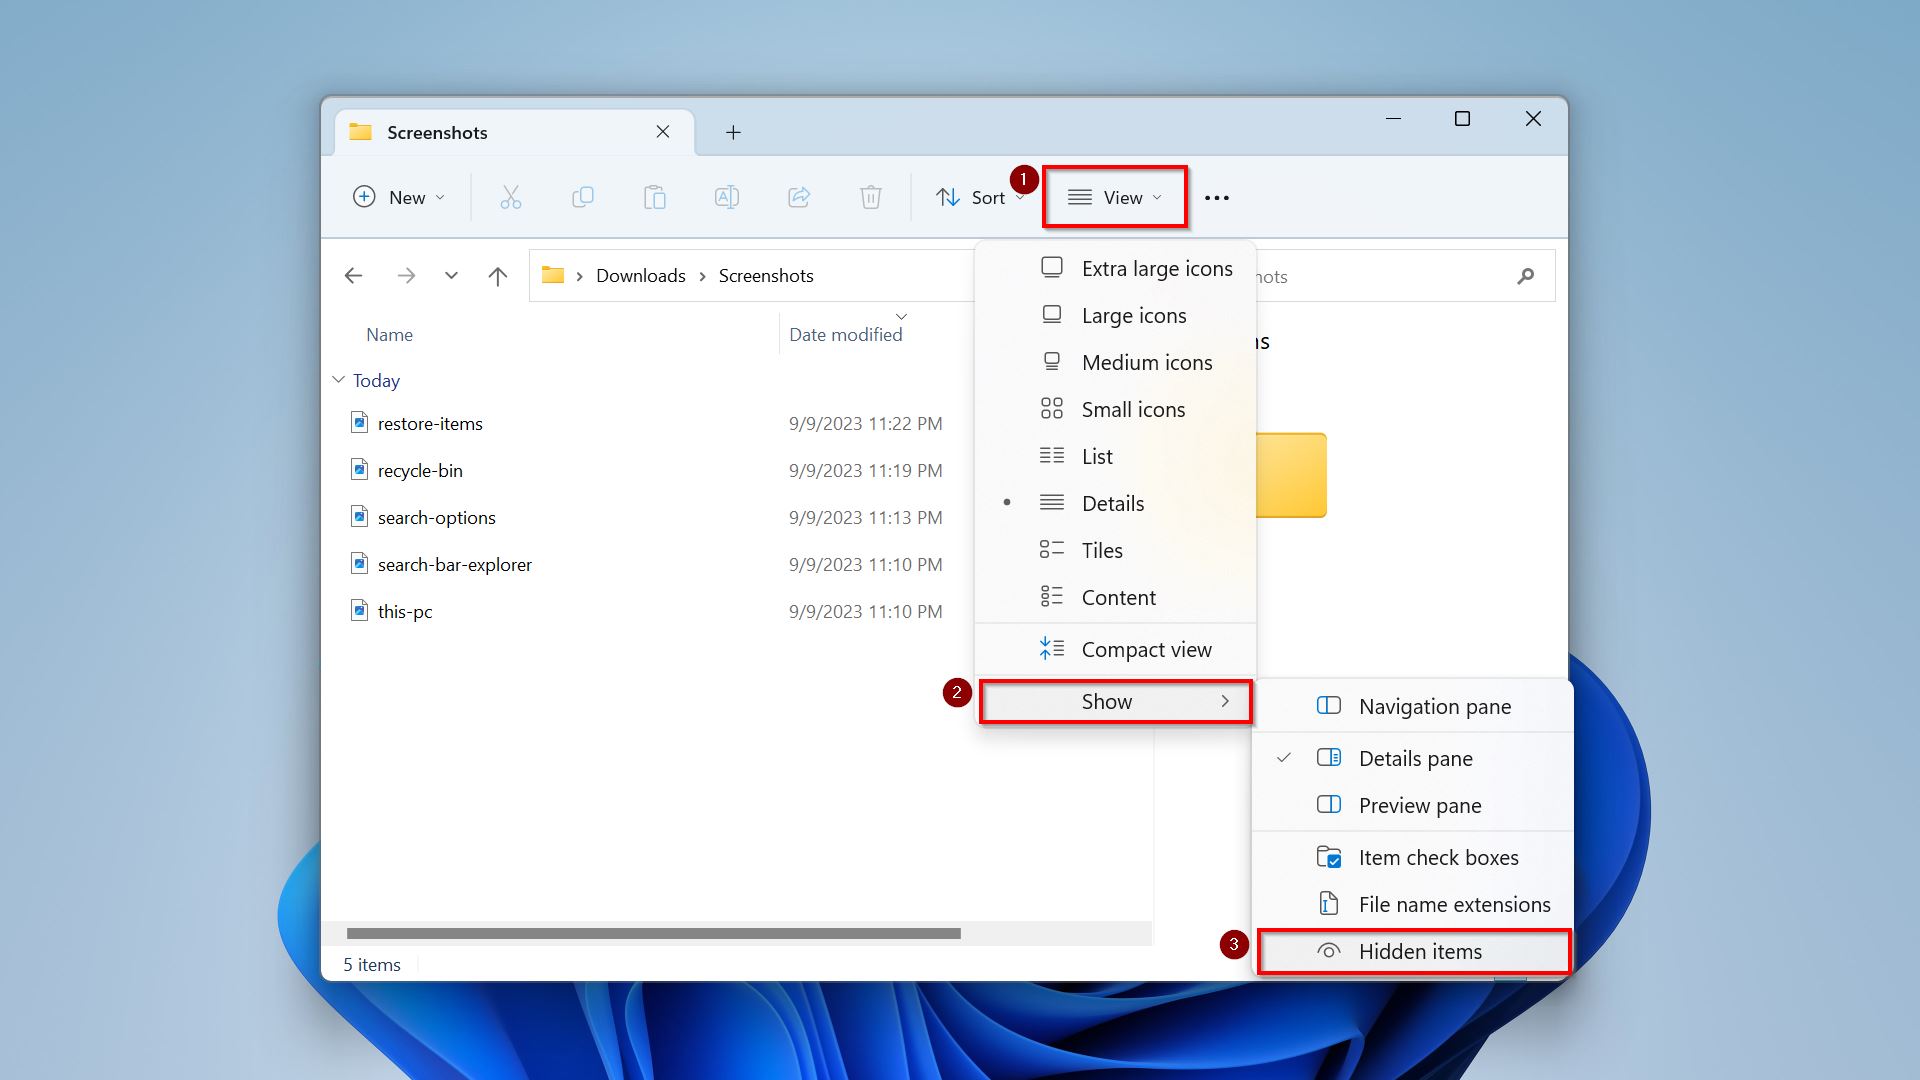
Task: Toggle Item check boxes display
Action: pos(1437,857)
